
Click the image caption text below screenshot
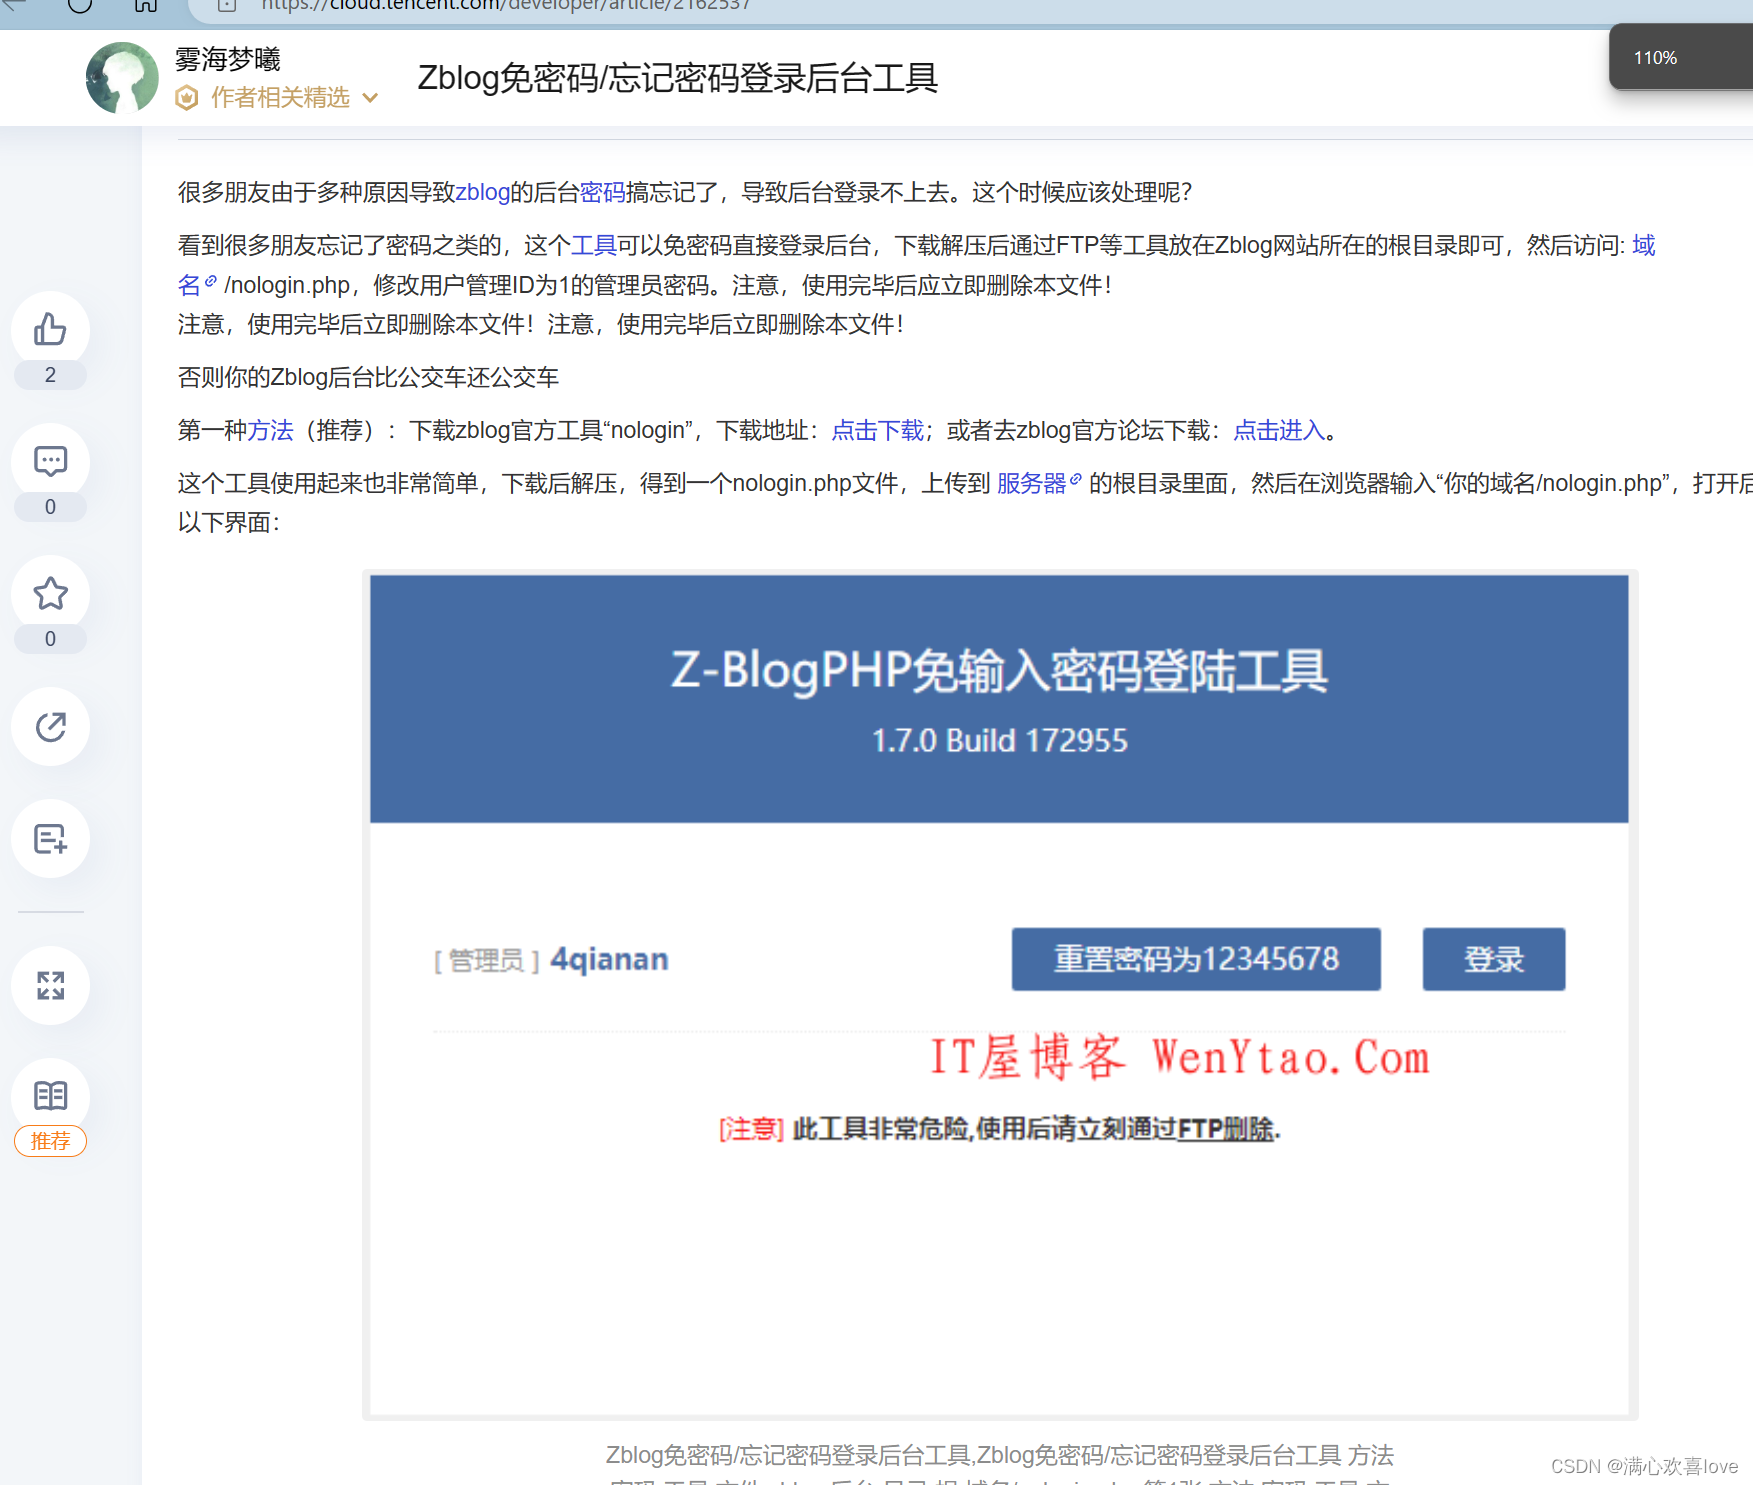point(999,1464)
